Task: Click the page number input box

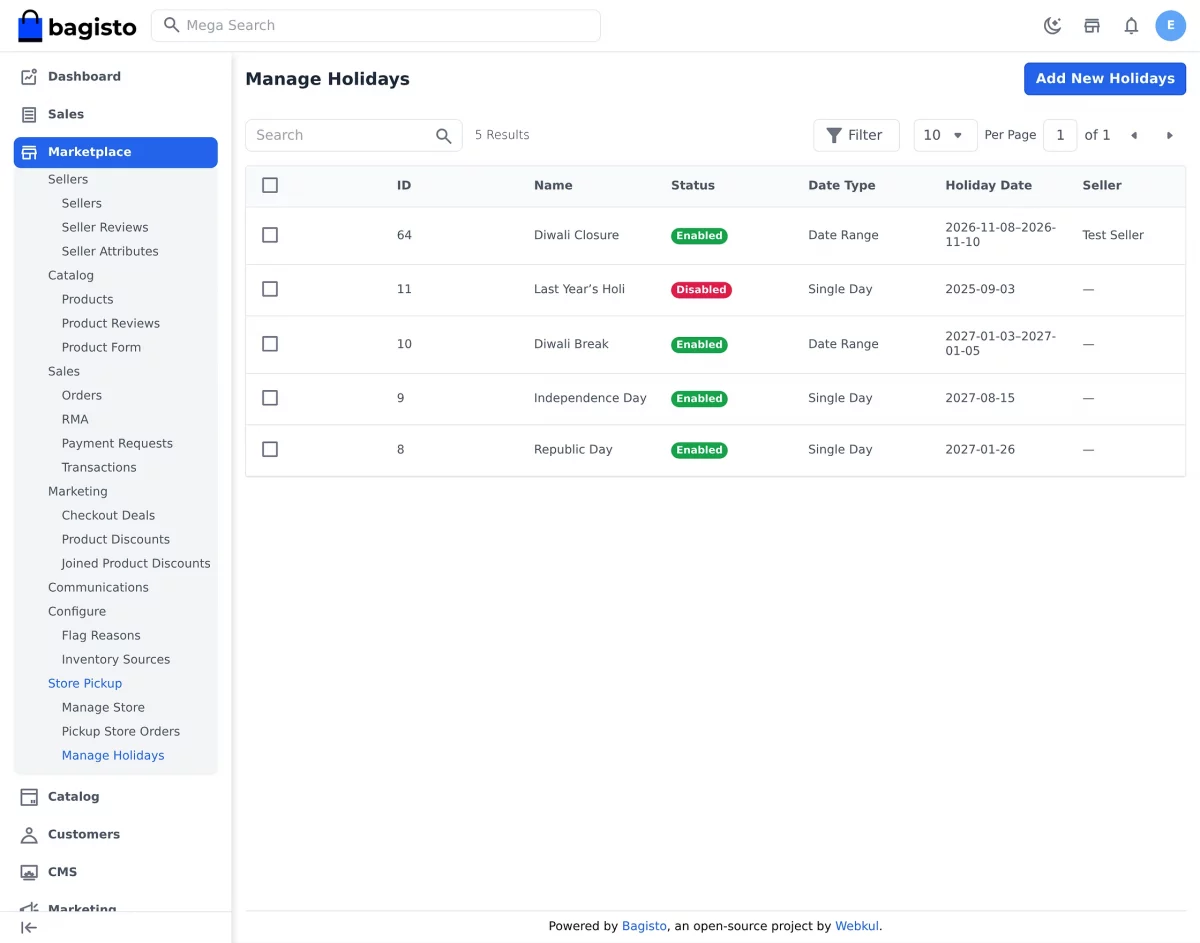Action: click(1060, 135)
